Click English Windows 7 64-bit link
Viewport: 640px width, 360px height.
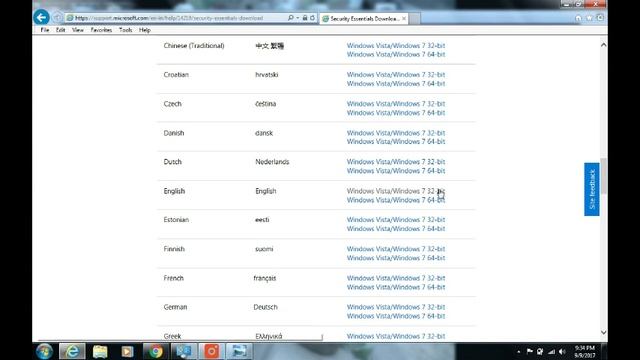coord(396,200)
